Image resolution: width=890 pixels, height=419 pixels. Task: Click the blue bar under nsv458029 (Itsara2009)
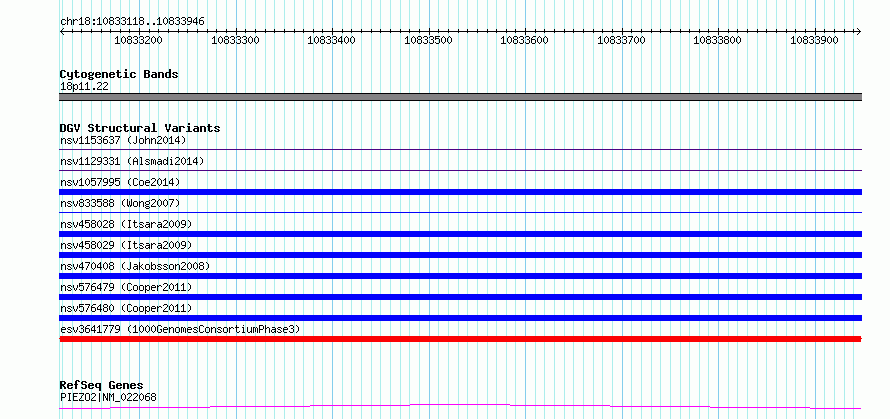[x=460, y=255]
